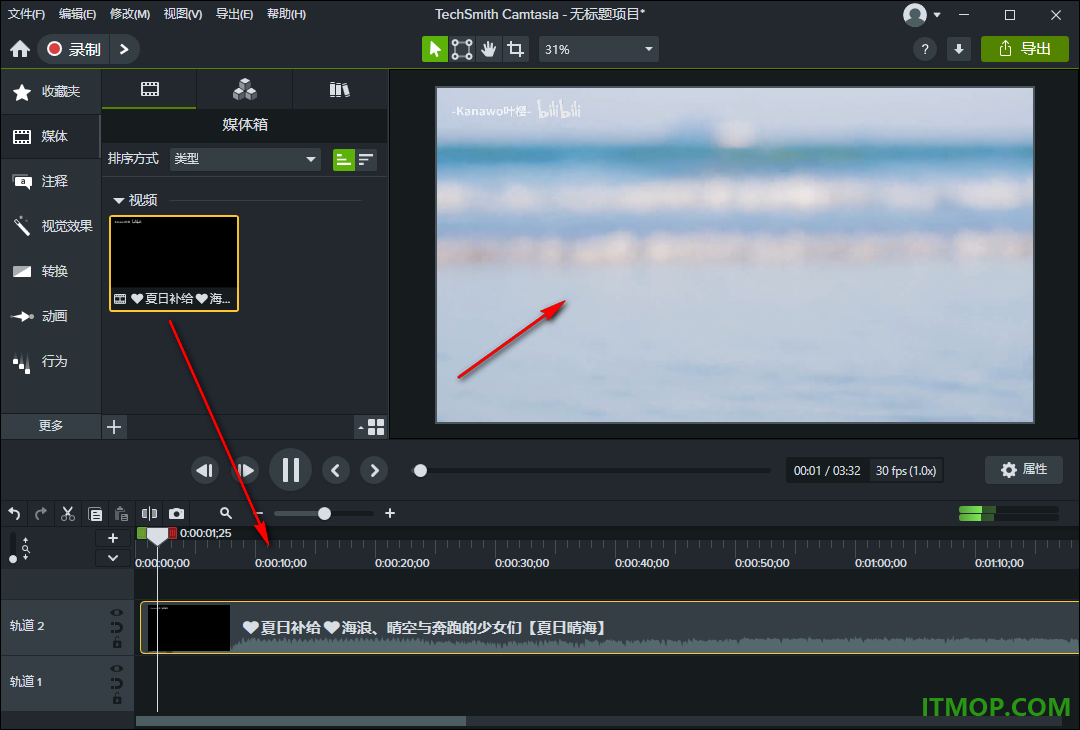Go to previous clip arrow
The width and height of the screenshot is (1080, 730).
tap(335, 470)
